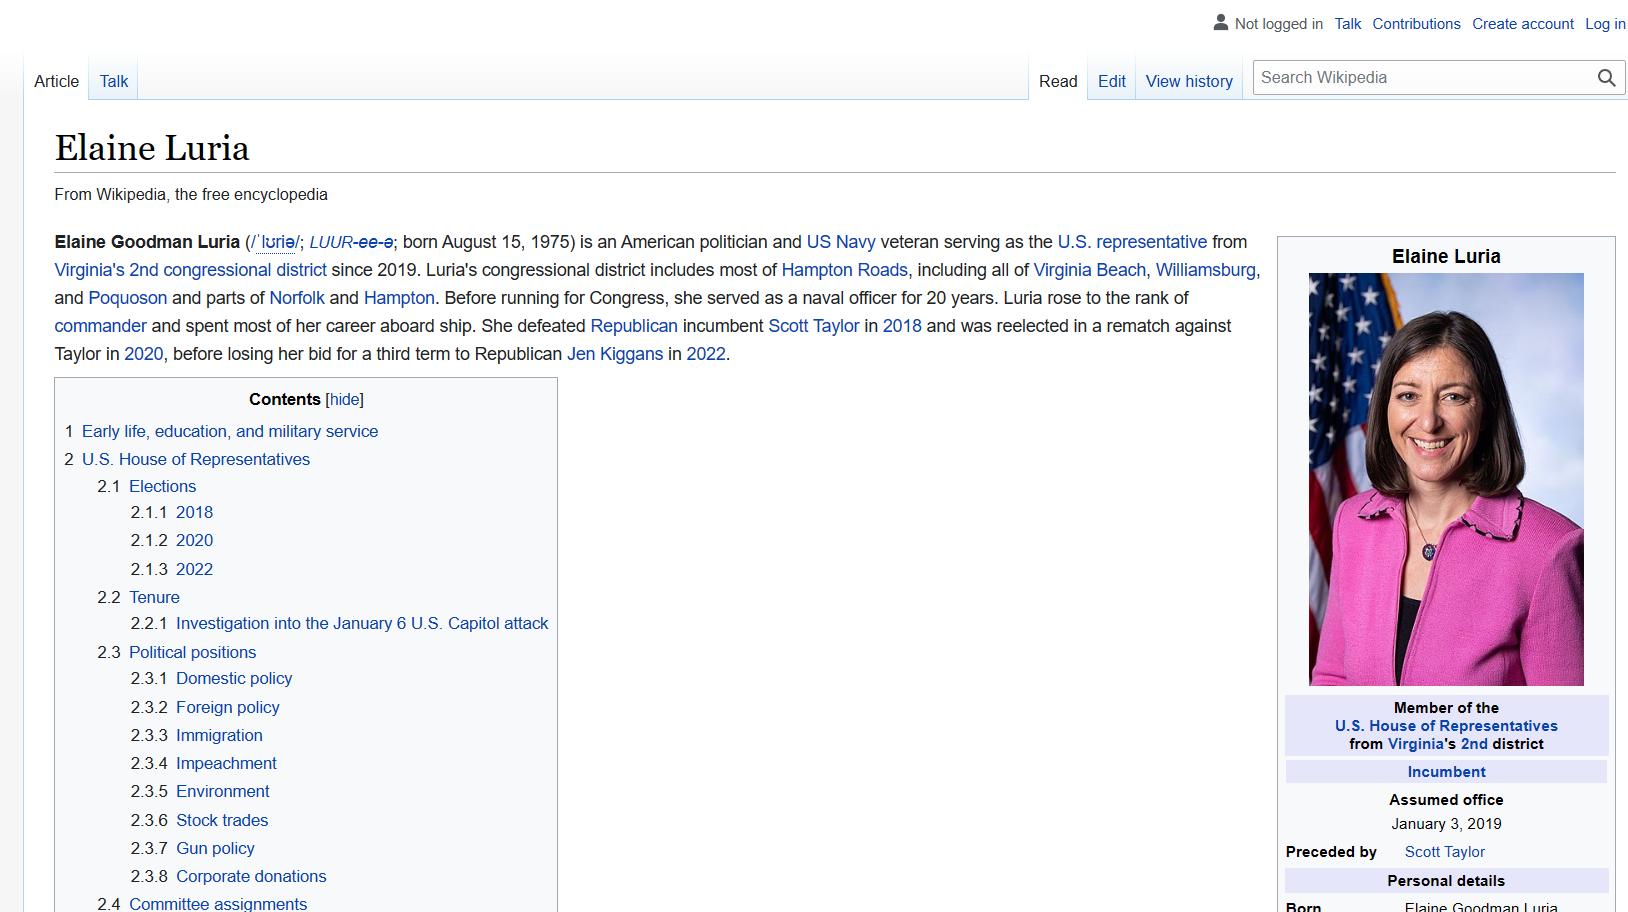Jump to Tenure subsection
The height and width of the screenshot is (912, 1628).
[154, 597]
